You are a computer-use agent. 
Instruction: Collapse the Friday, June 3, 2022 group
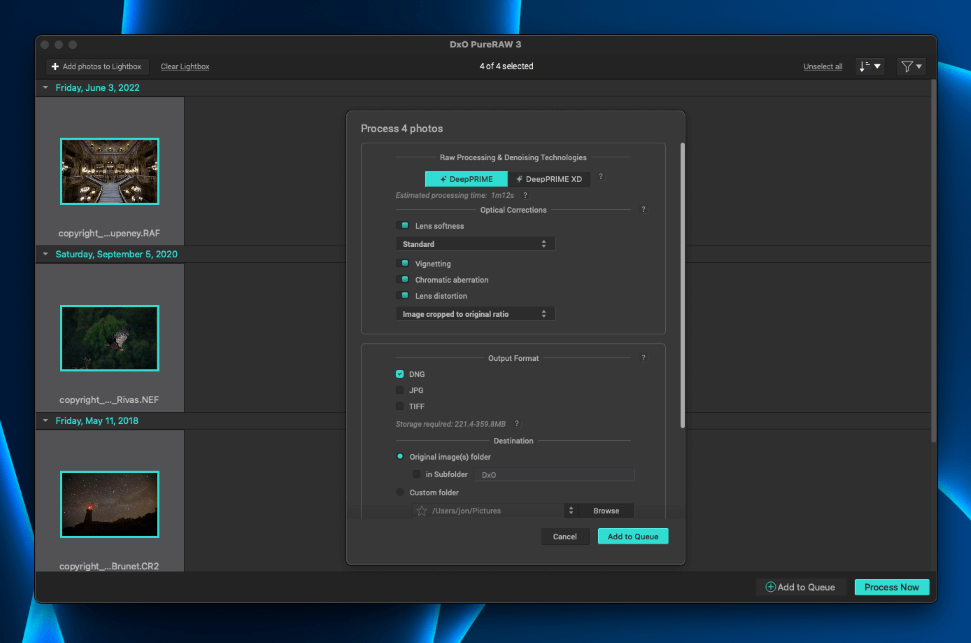45,88
